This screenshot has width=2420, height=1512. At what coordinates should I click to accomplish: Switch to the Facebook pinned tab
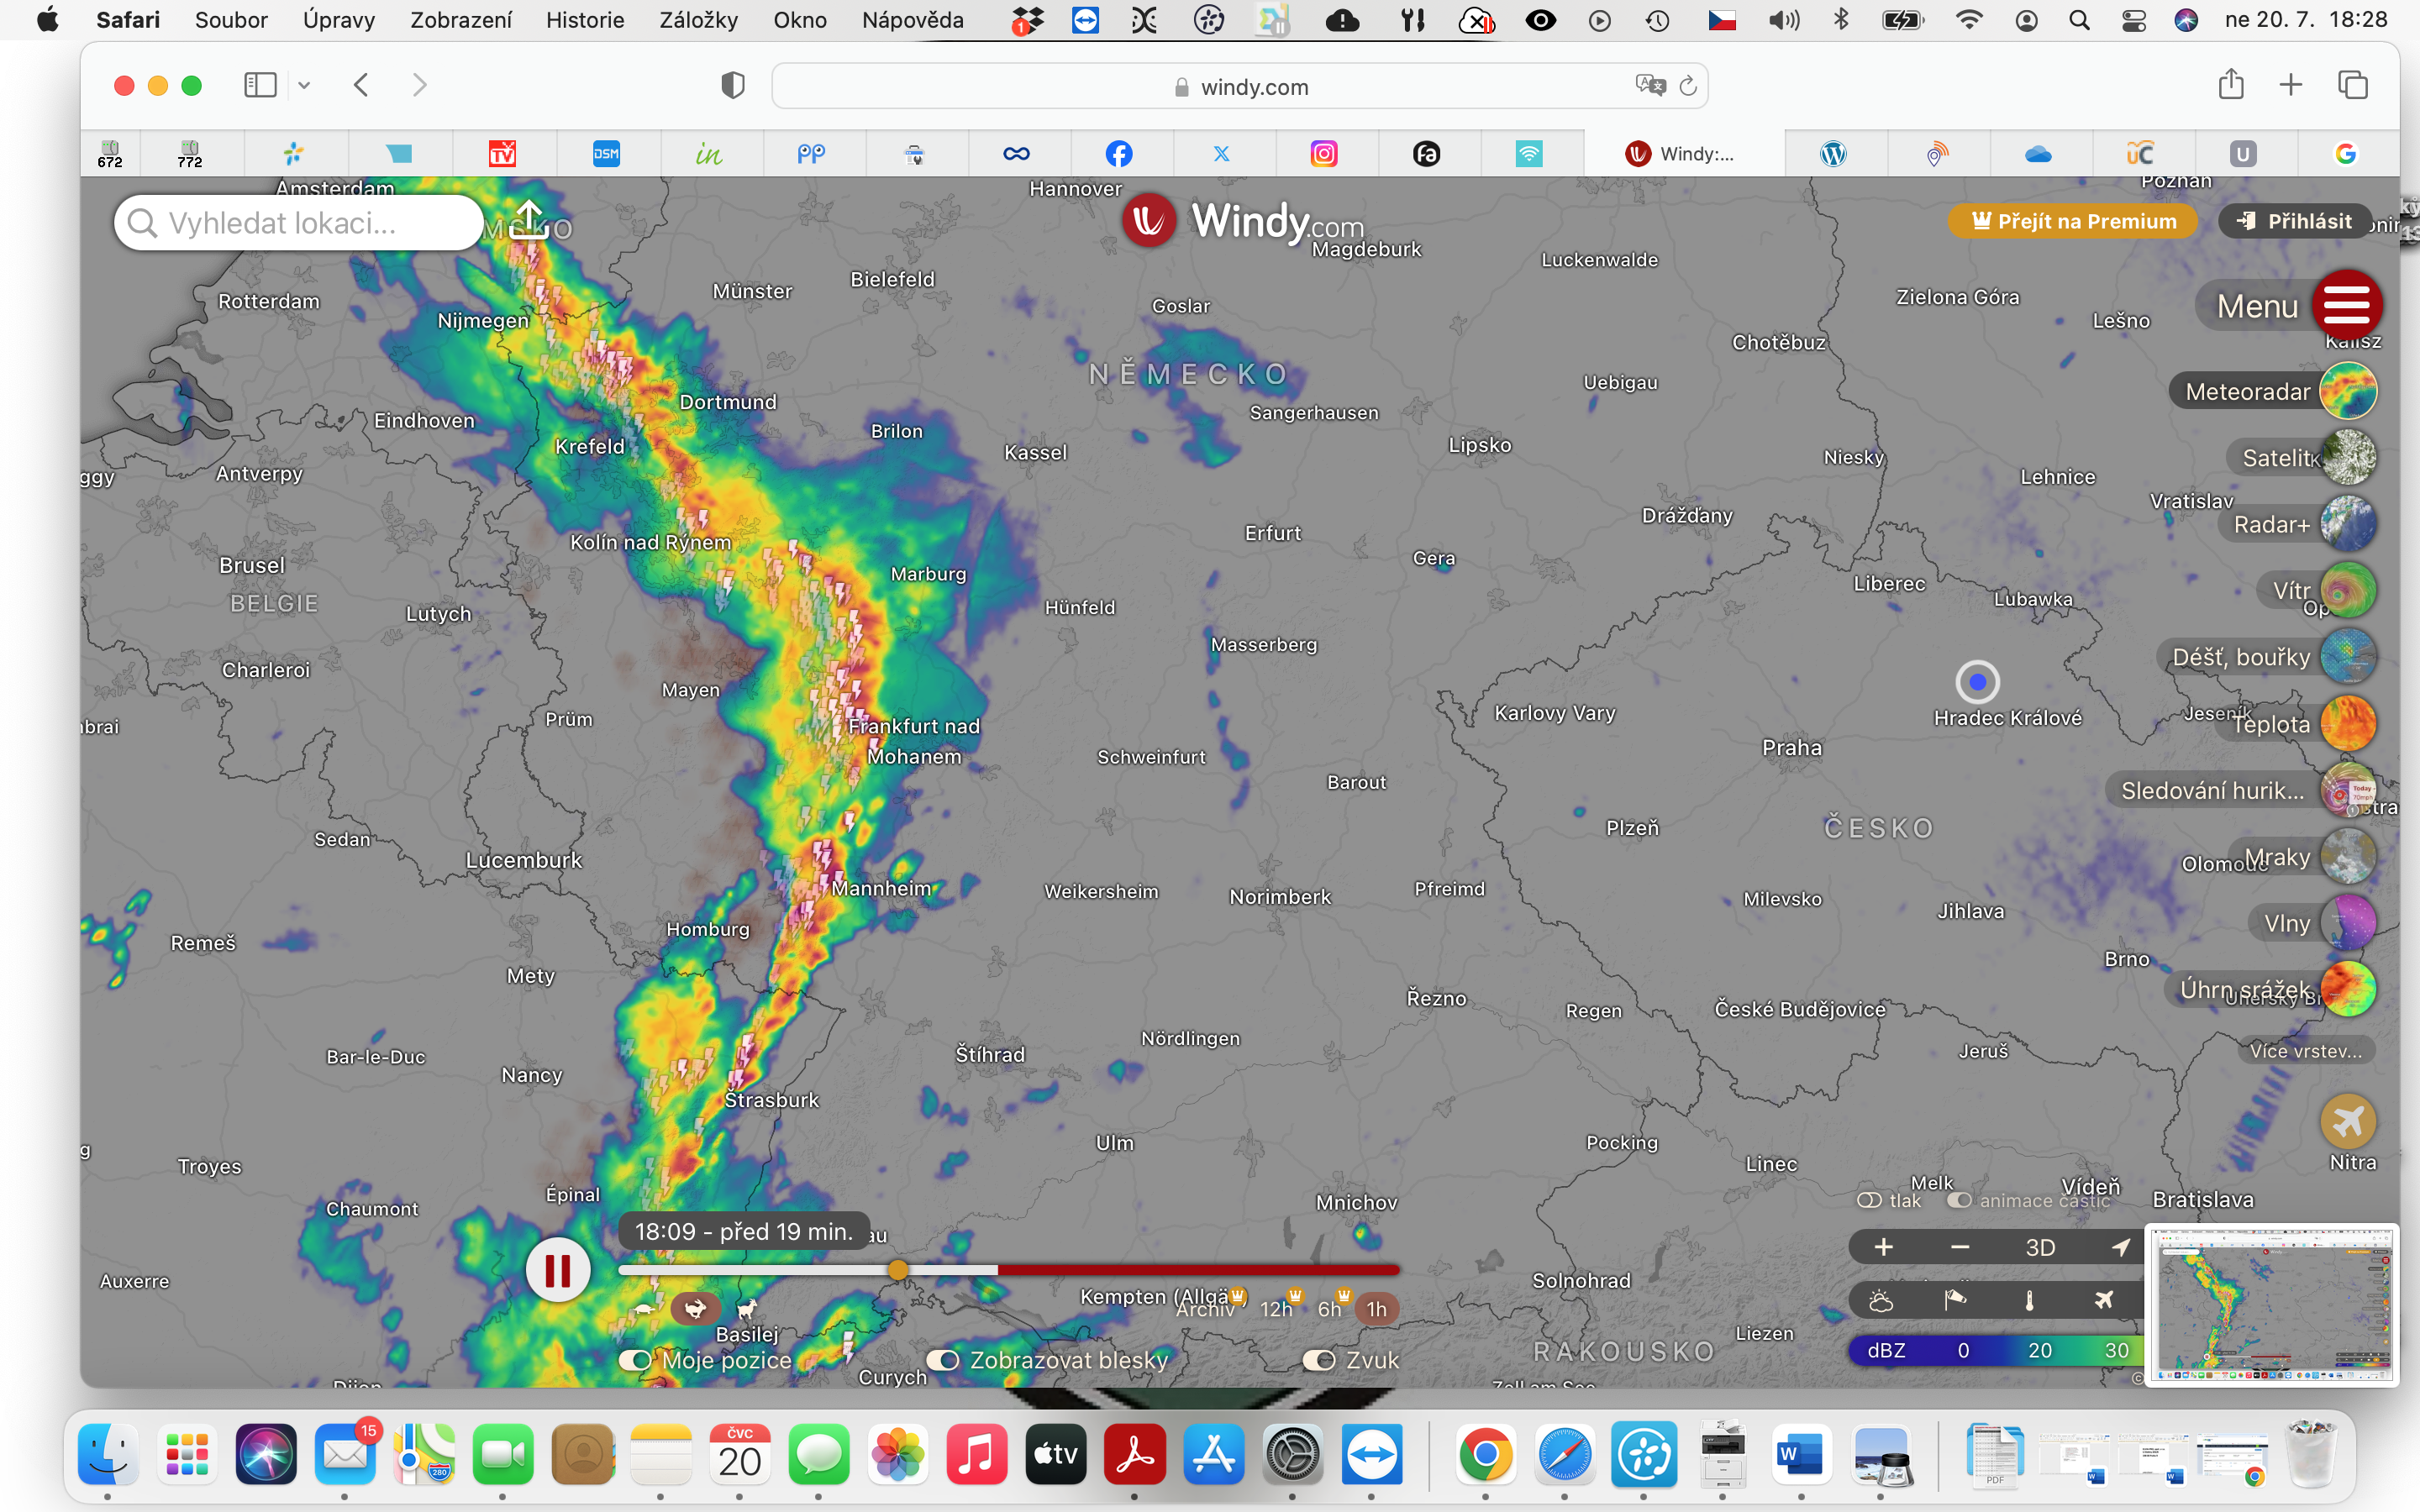1119,153
